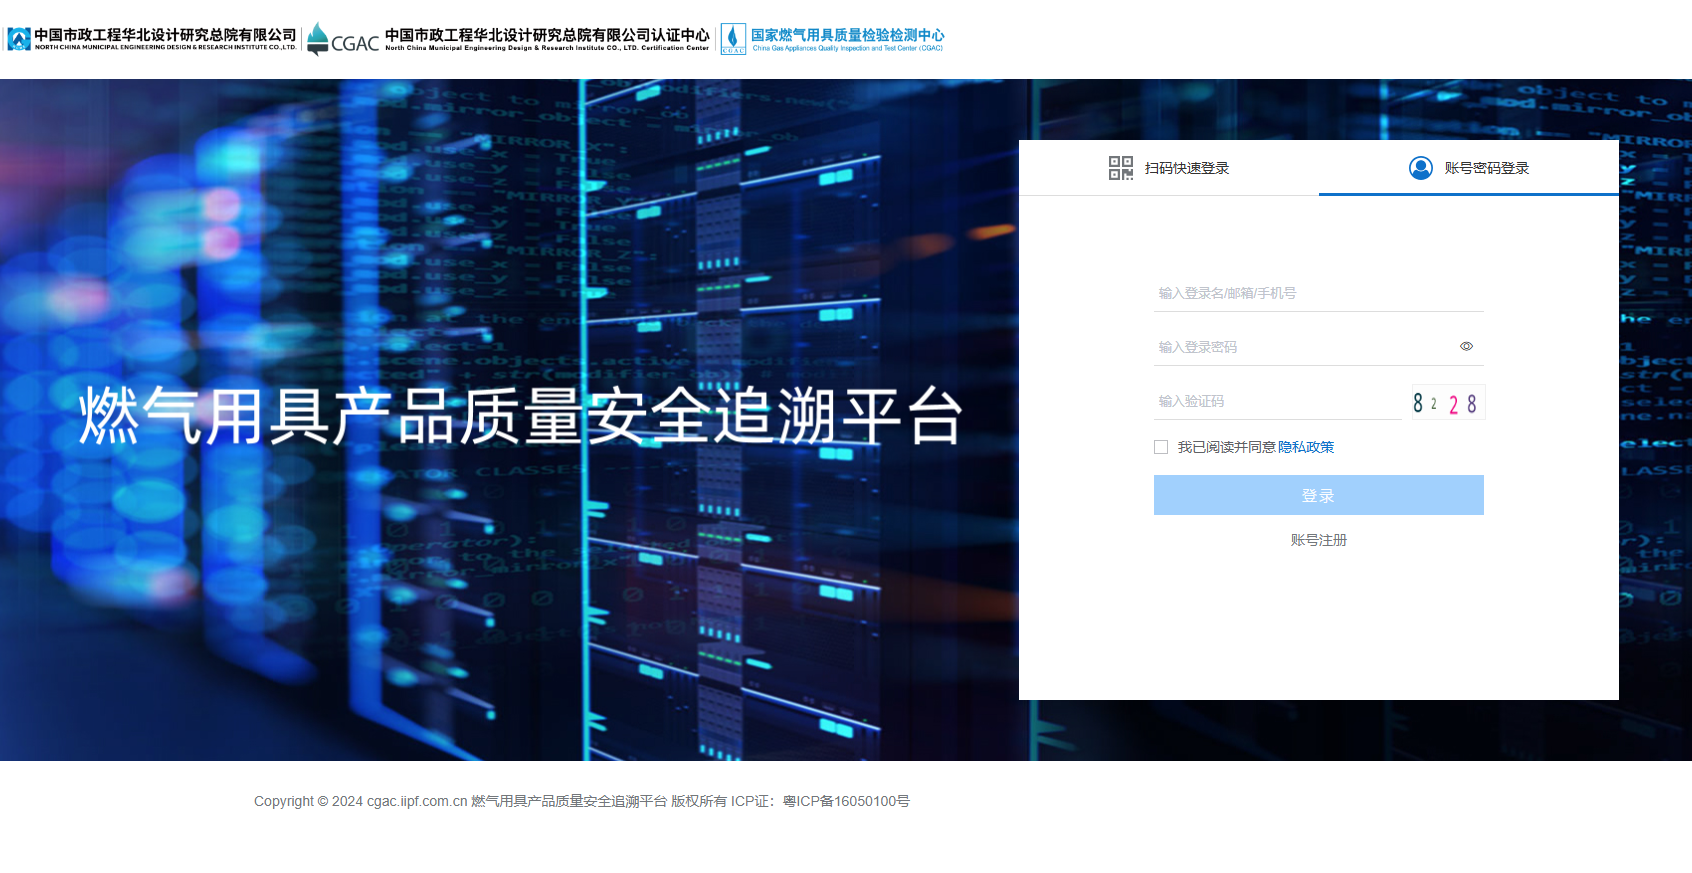Image resolution: width=1692 pixels, height=873 pixels.
Task: Select the 账号密码登录 tab
Action: (1486, 168)
